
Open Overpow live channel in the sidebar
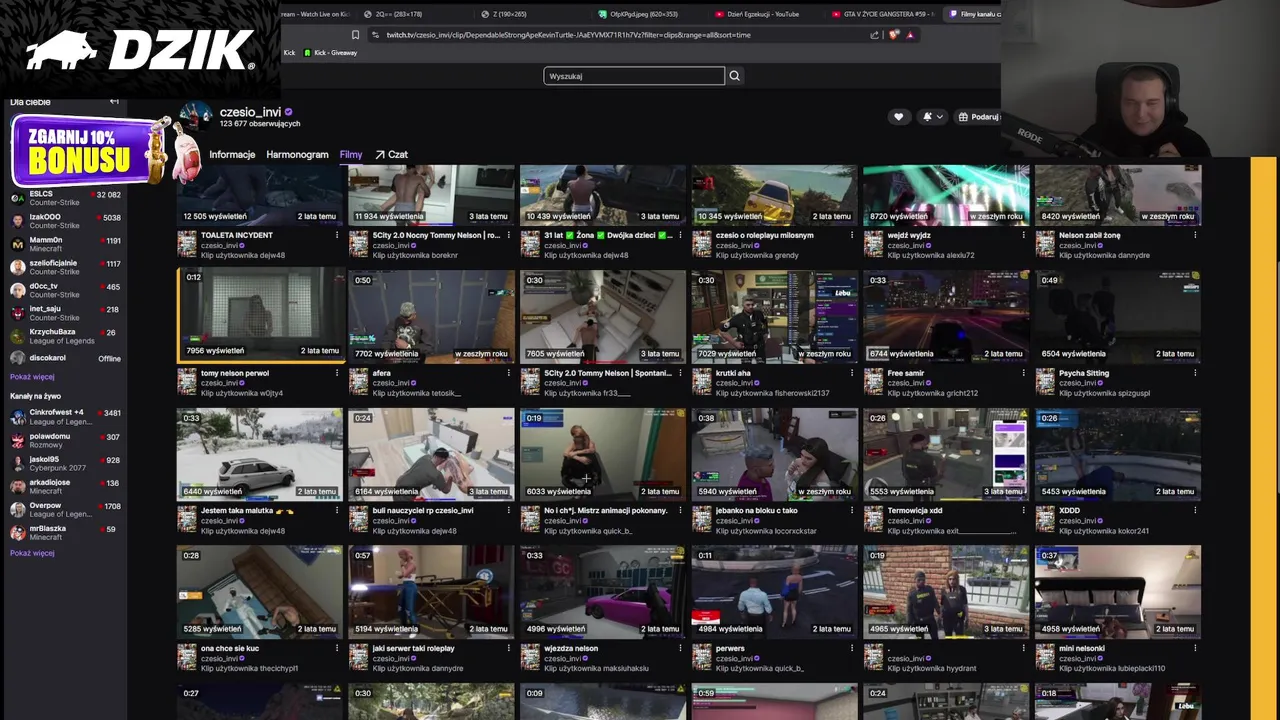coord(65,510)
